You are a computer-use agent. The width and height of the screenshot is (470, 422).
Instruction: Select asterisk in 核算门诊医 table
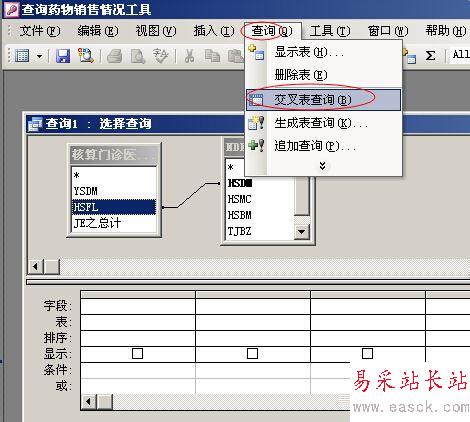[x=114, y=175]
